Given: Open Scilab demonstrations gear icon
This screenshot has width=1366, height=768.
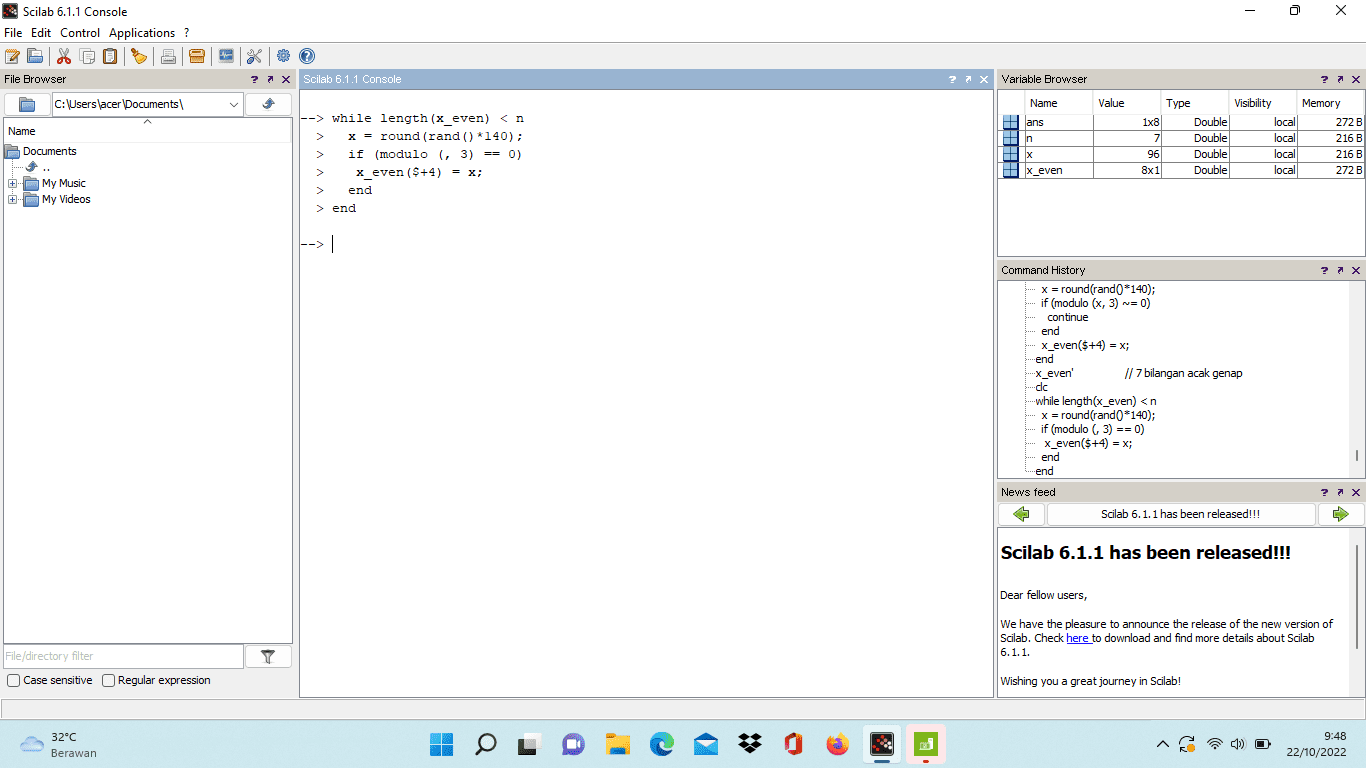Looking at the screenshot, I should point(284,56).
